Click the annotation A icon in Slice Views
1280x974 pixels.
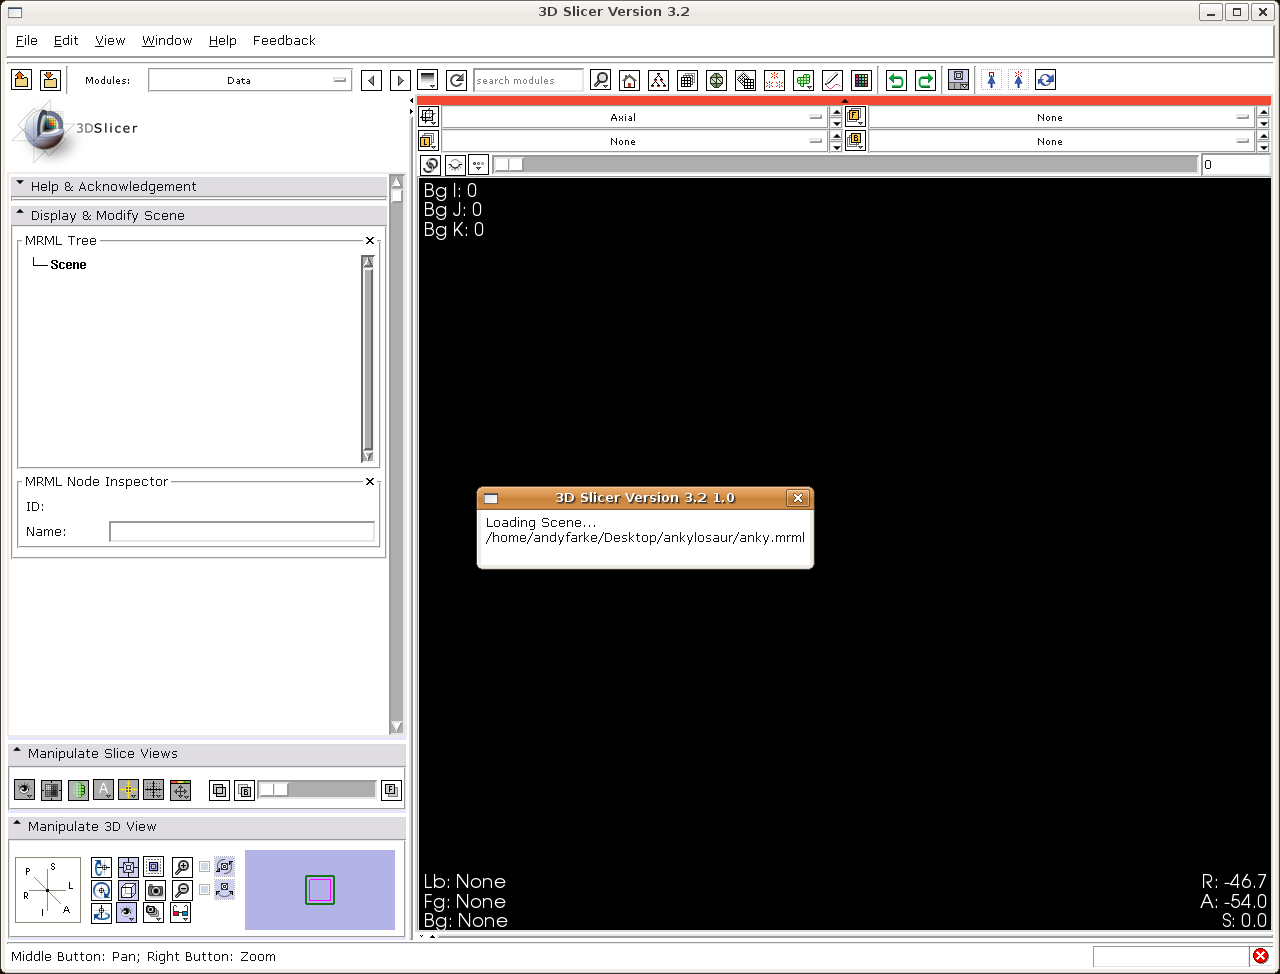tap(103, 790)
